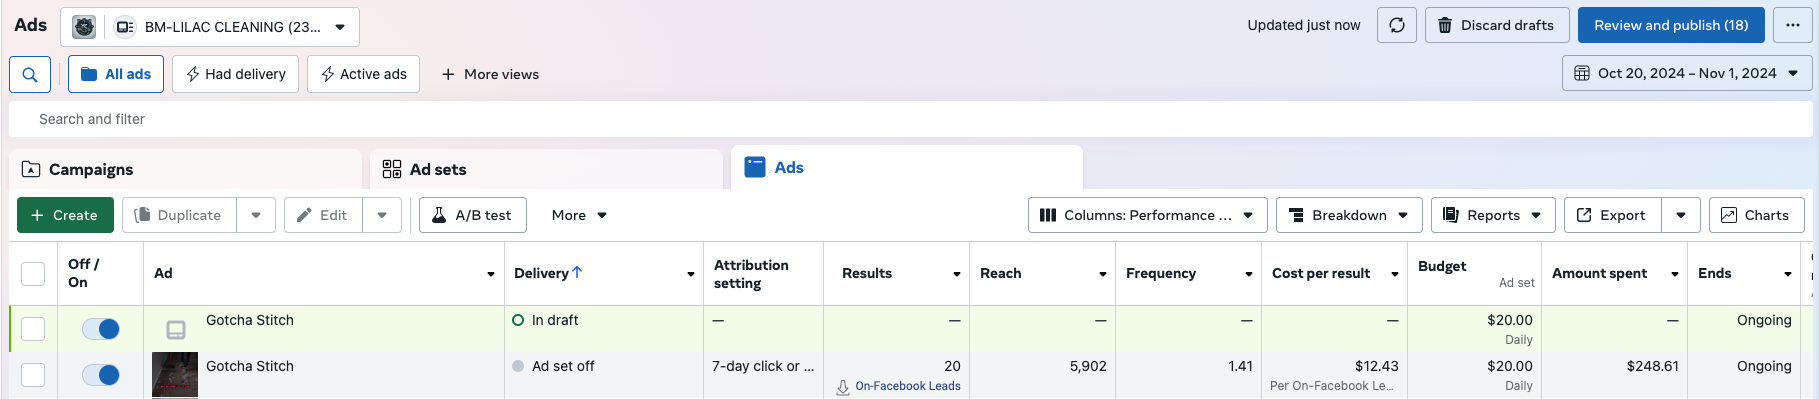
Task: Switch to the Ad sets tab
Action: (546, 170)
